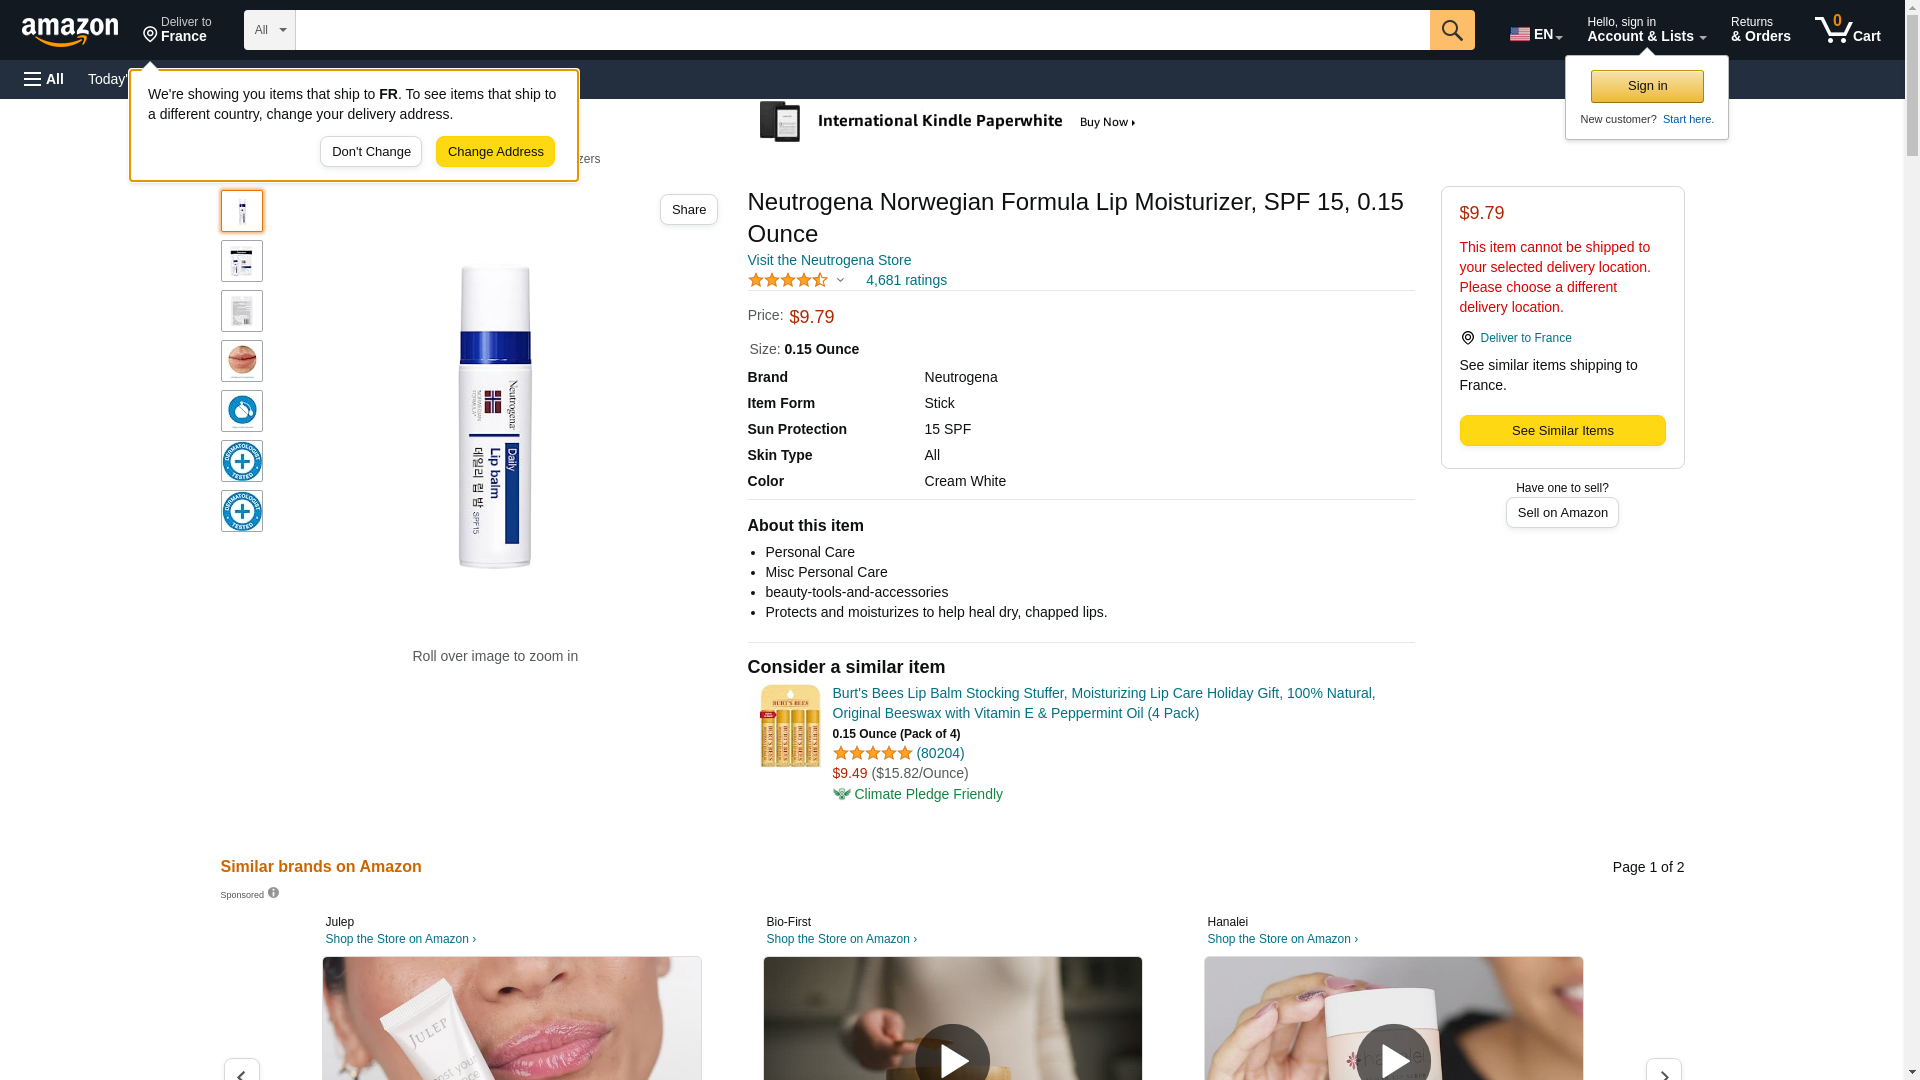The height and width of the screenshot is (1080, 1920).
Task: Click the Amazon logo
Action: coord(70,31)
